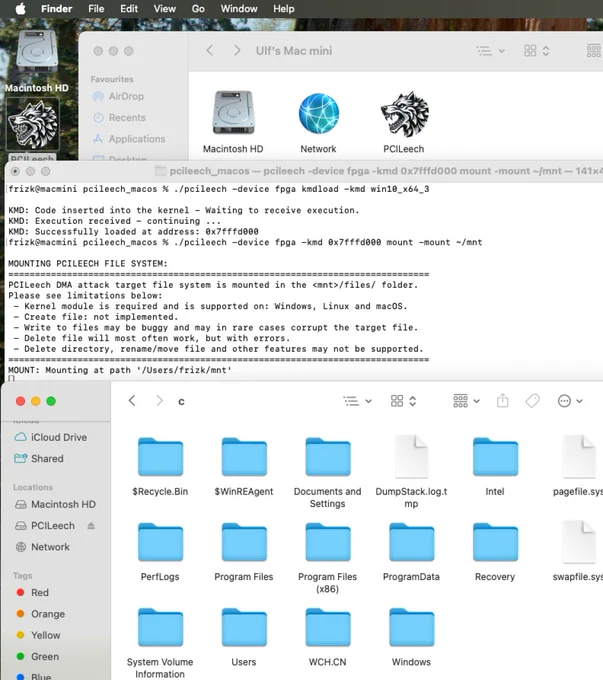Image resolution: width=603 pixels, height=680 pixels.
Task: Open the Finder menu
Action: (x=56, y=9)
